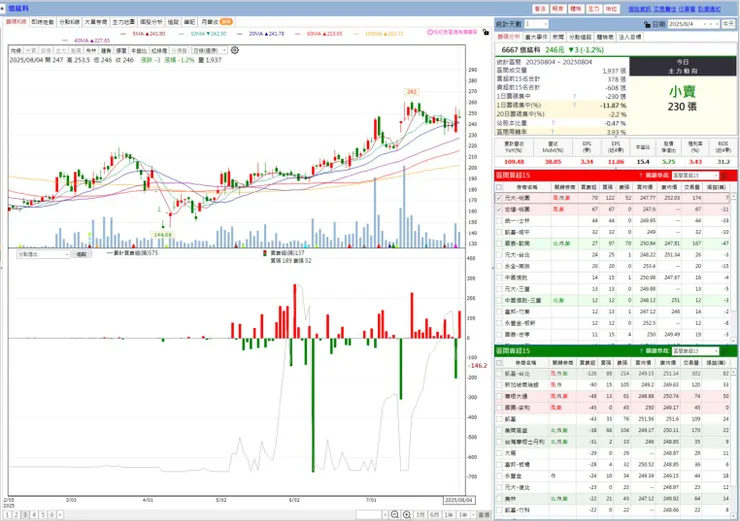Screen dimensions: 740x521
Task: Select the 6月 time range button
Action: pyautogui.click(x=434, y=515)
